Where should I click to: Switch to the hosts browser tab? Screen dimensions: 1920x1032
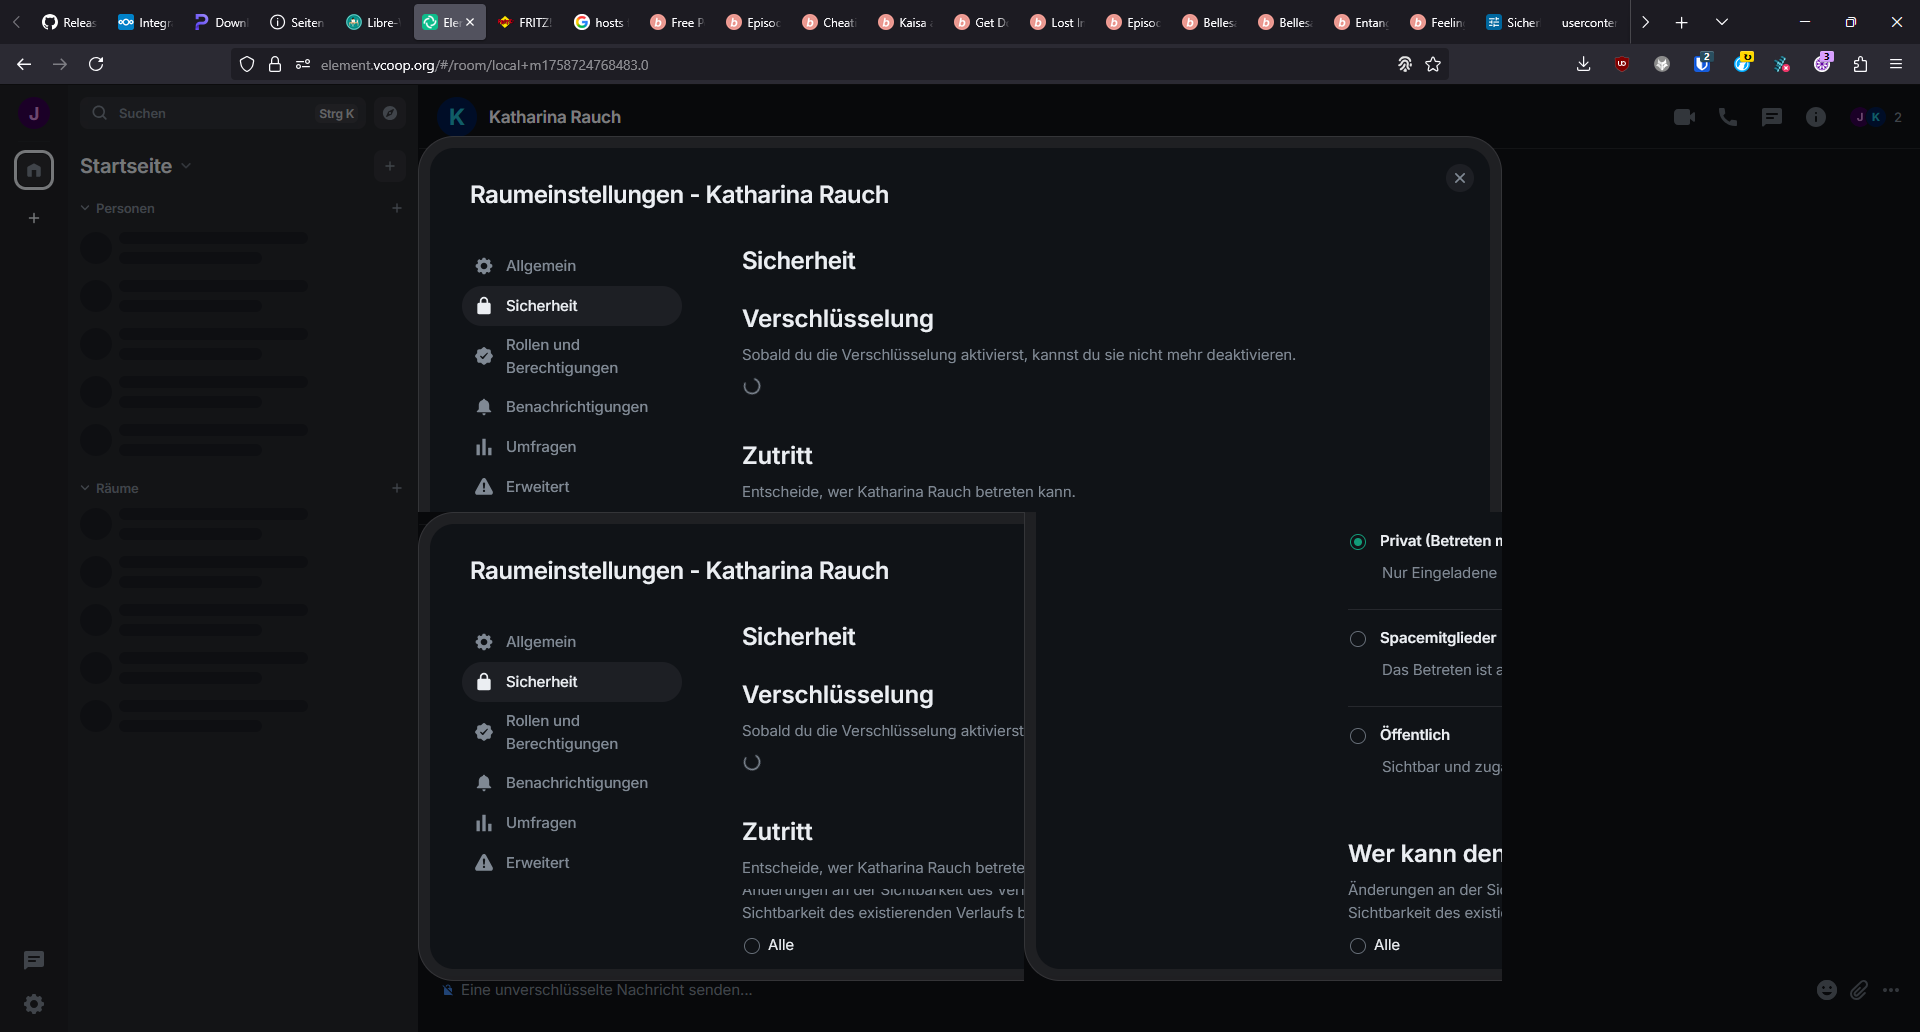(600, 22)
